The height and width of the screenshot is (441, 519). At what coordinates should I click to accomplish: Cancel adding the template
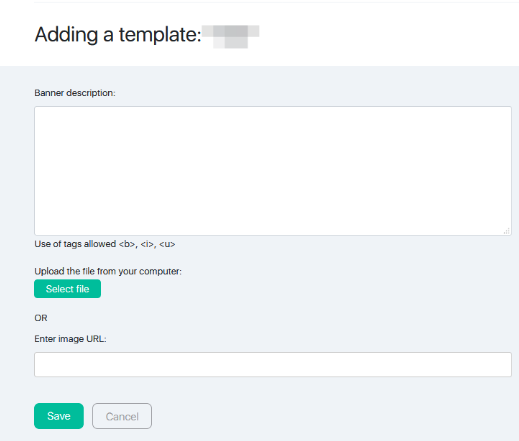point(122,416)
